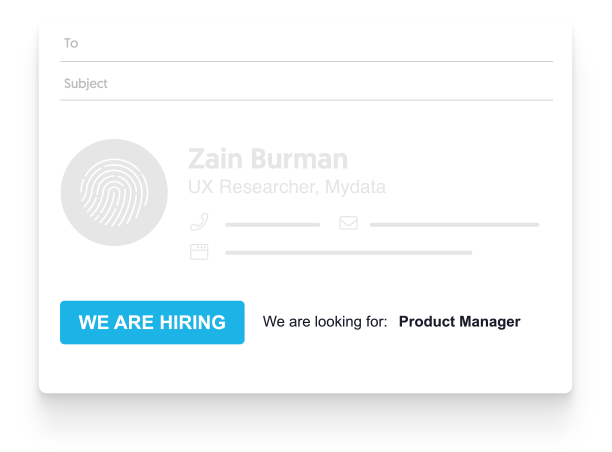Viewport: 612px width, 452px height.
Task: Click the "Subject" field label
Action: [86, 84]
